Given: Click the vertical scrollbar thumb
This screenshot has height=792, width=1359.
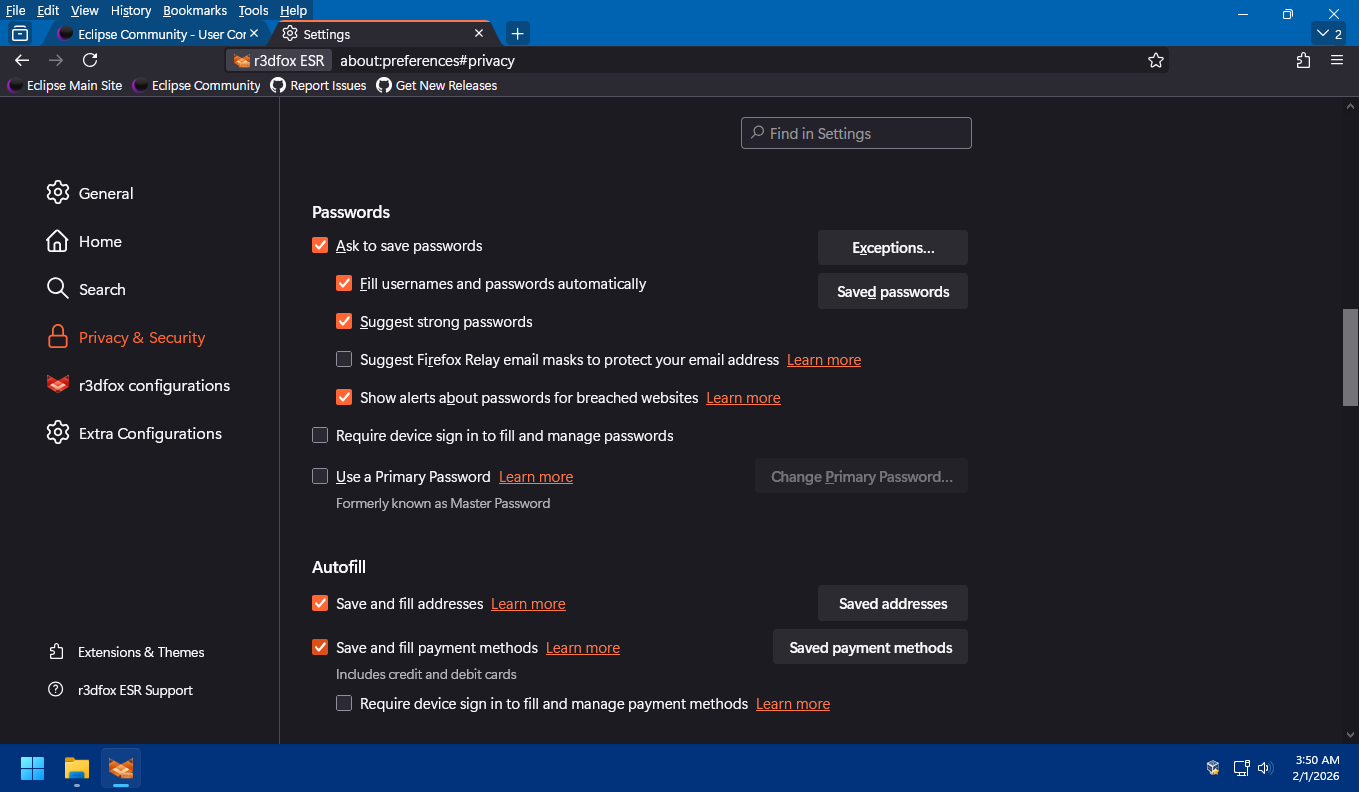Looking at the screenshot, I should (1350, 356).
